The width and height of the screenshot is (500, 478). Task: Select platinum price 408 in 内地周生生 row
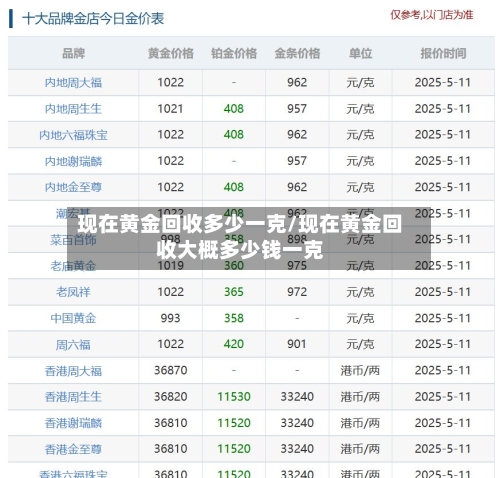234,109
